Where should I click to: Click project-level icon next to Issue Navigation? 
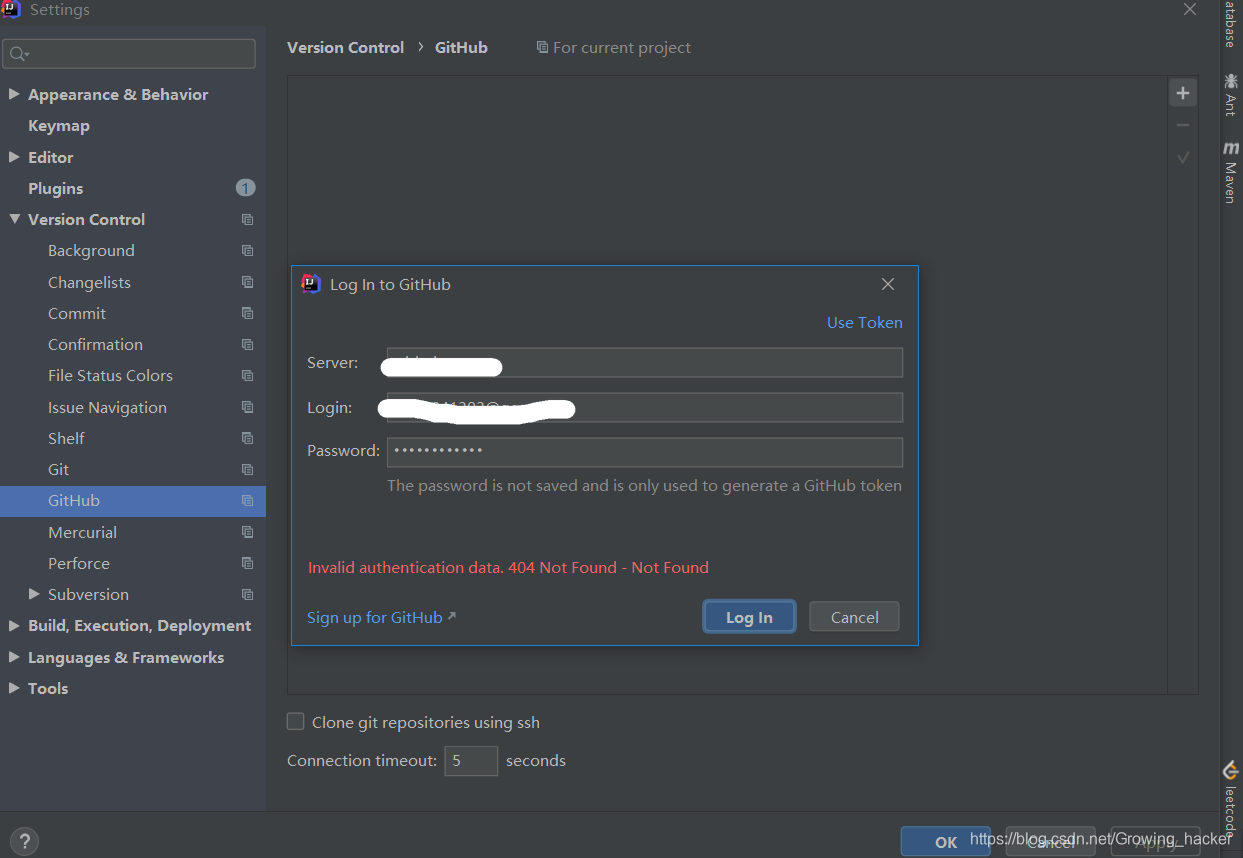(x=247, y=407)
